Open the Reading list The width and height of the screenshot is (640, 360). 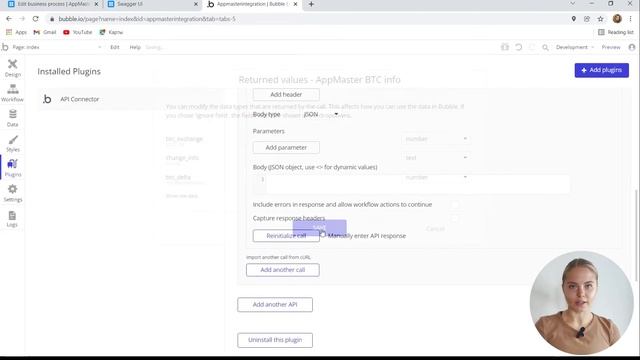coord(616,32)
